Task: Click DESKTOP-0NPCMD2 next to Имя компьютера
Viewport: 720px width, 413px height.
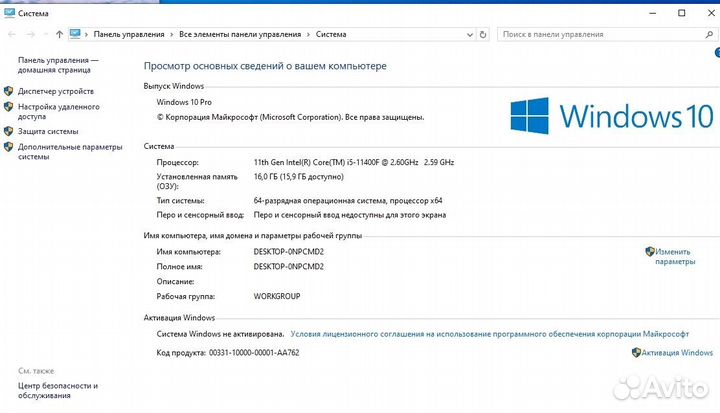Action: click(288, 252)
